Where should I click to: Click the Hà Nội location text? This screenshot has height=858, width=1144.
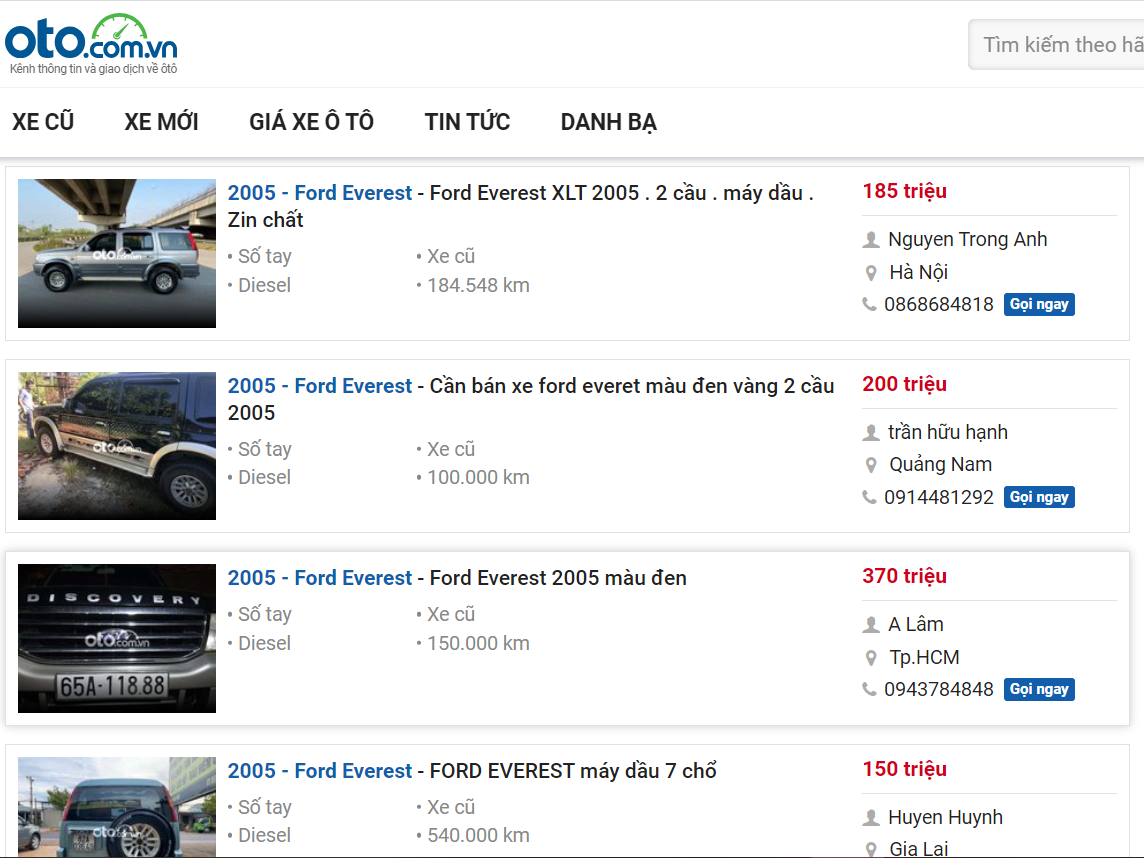(919, 273)
